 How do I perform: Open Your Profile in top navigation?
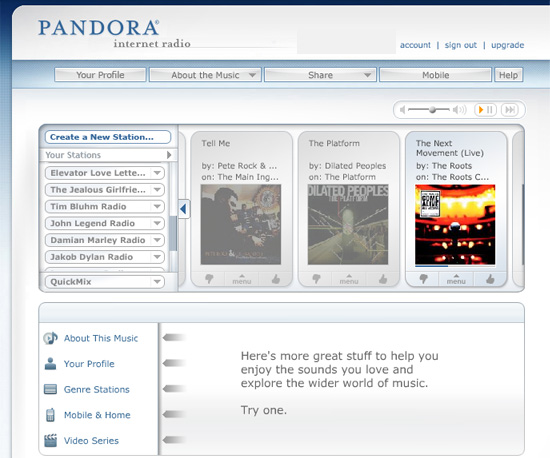pyautogui.click(x=100, y=75)
